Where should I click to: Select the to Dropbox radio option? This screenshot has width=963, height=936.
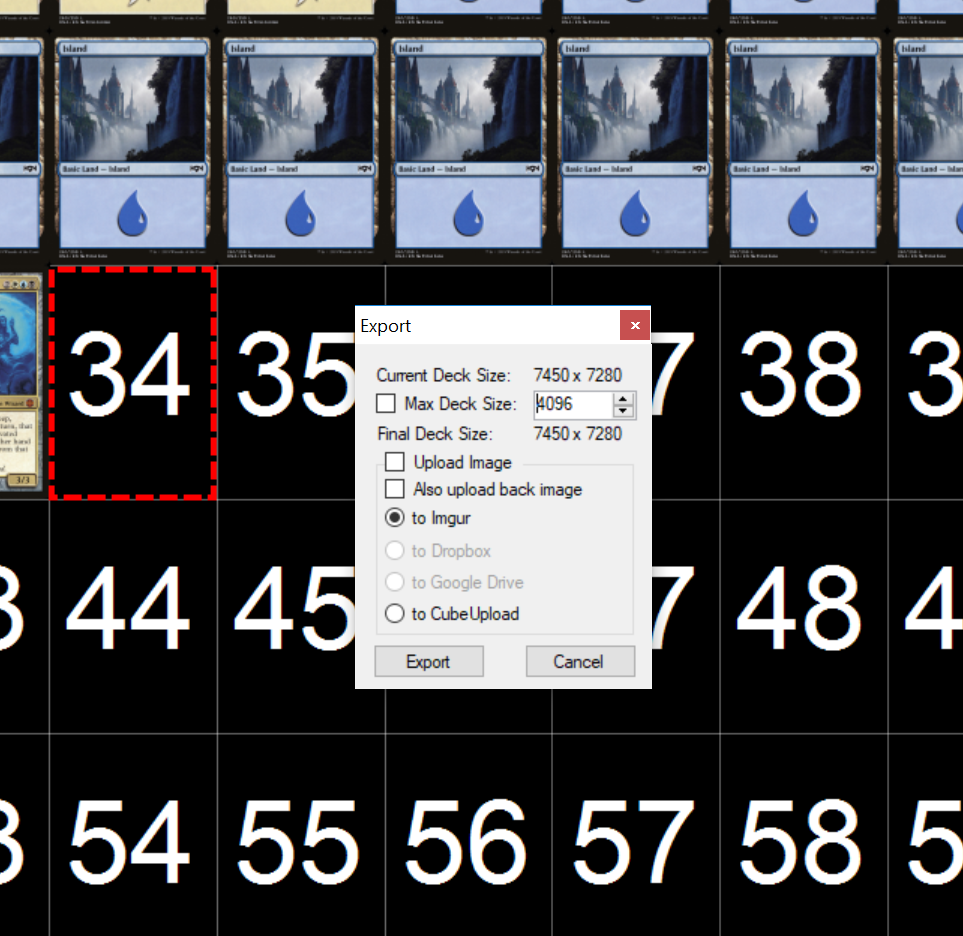click(x=394, y=550)
